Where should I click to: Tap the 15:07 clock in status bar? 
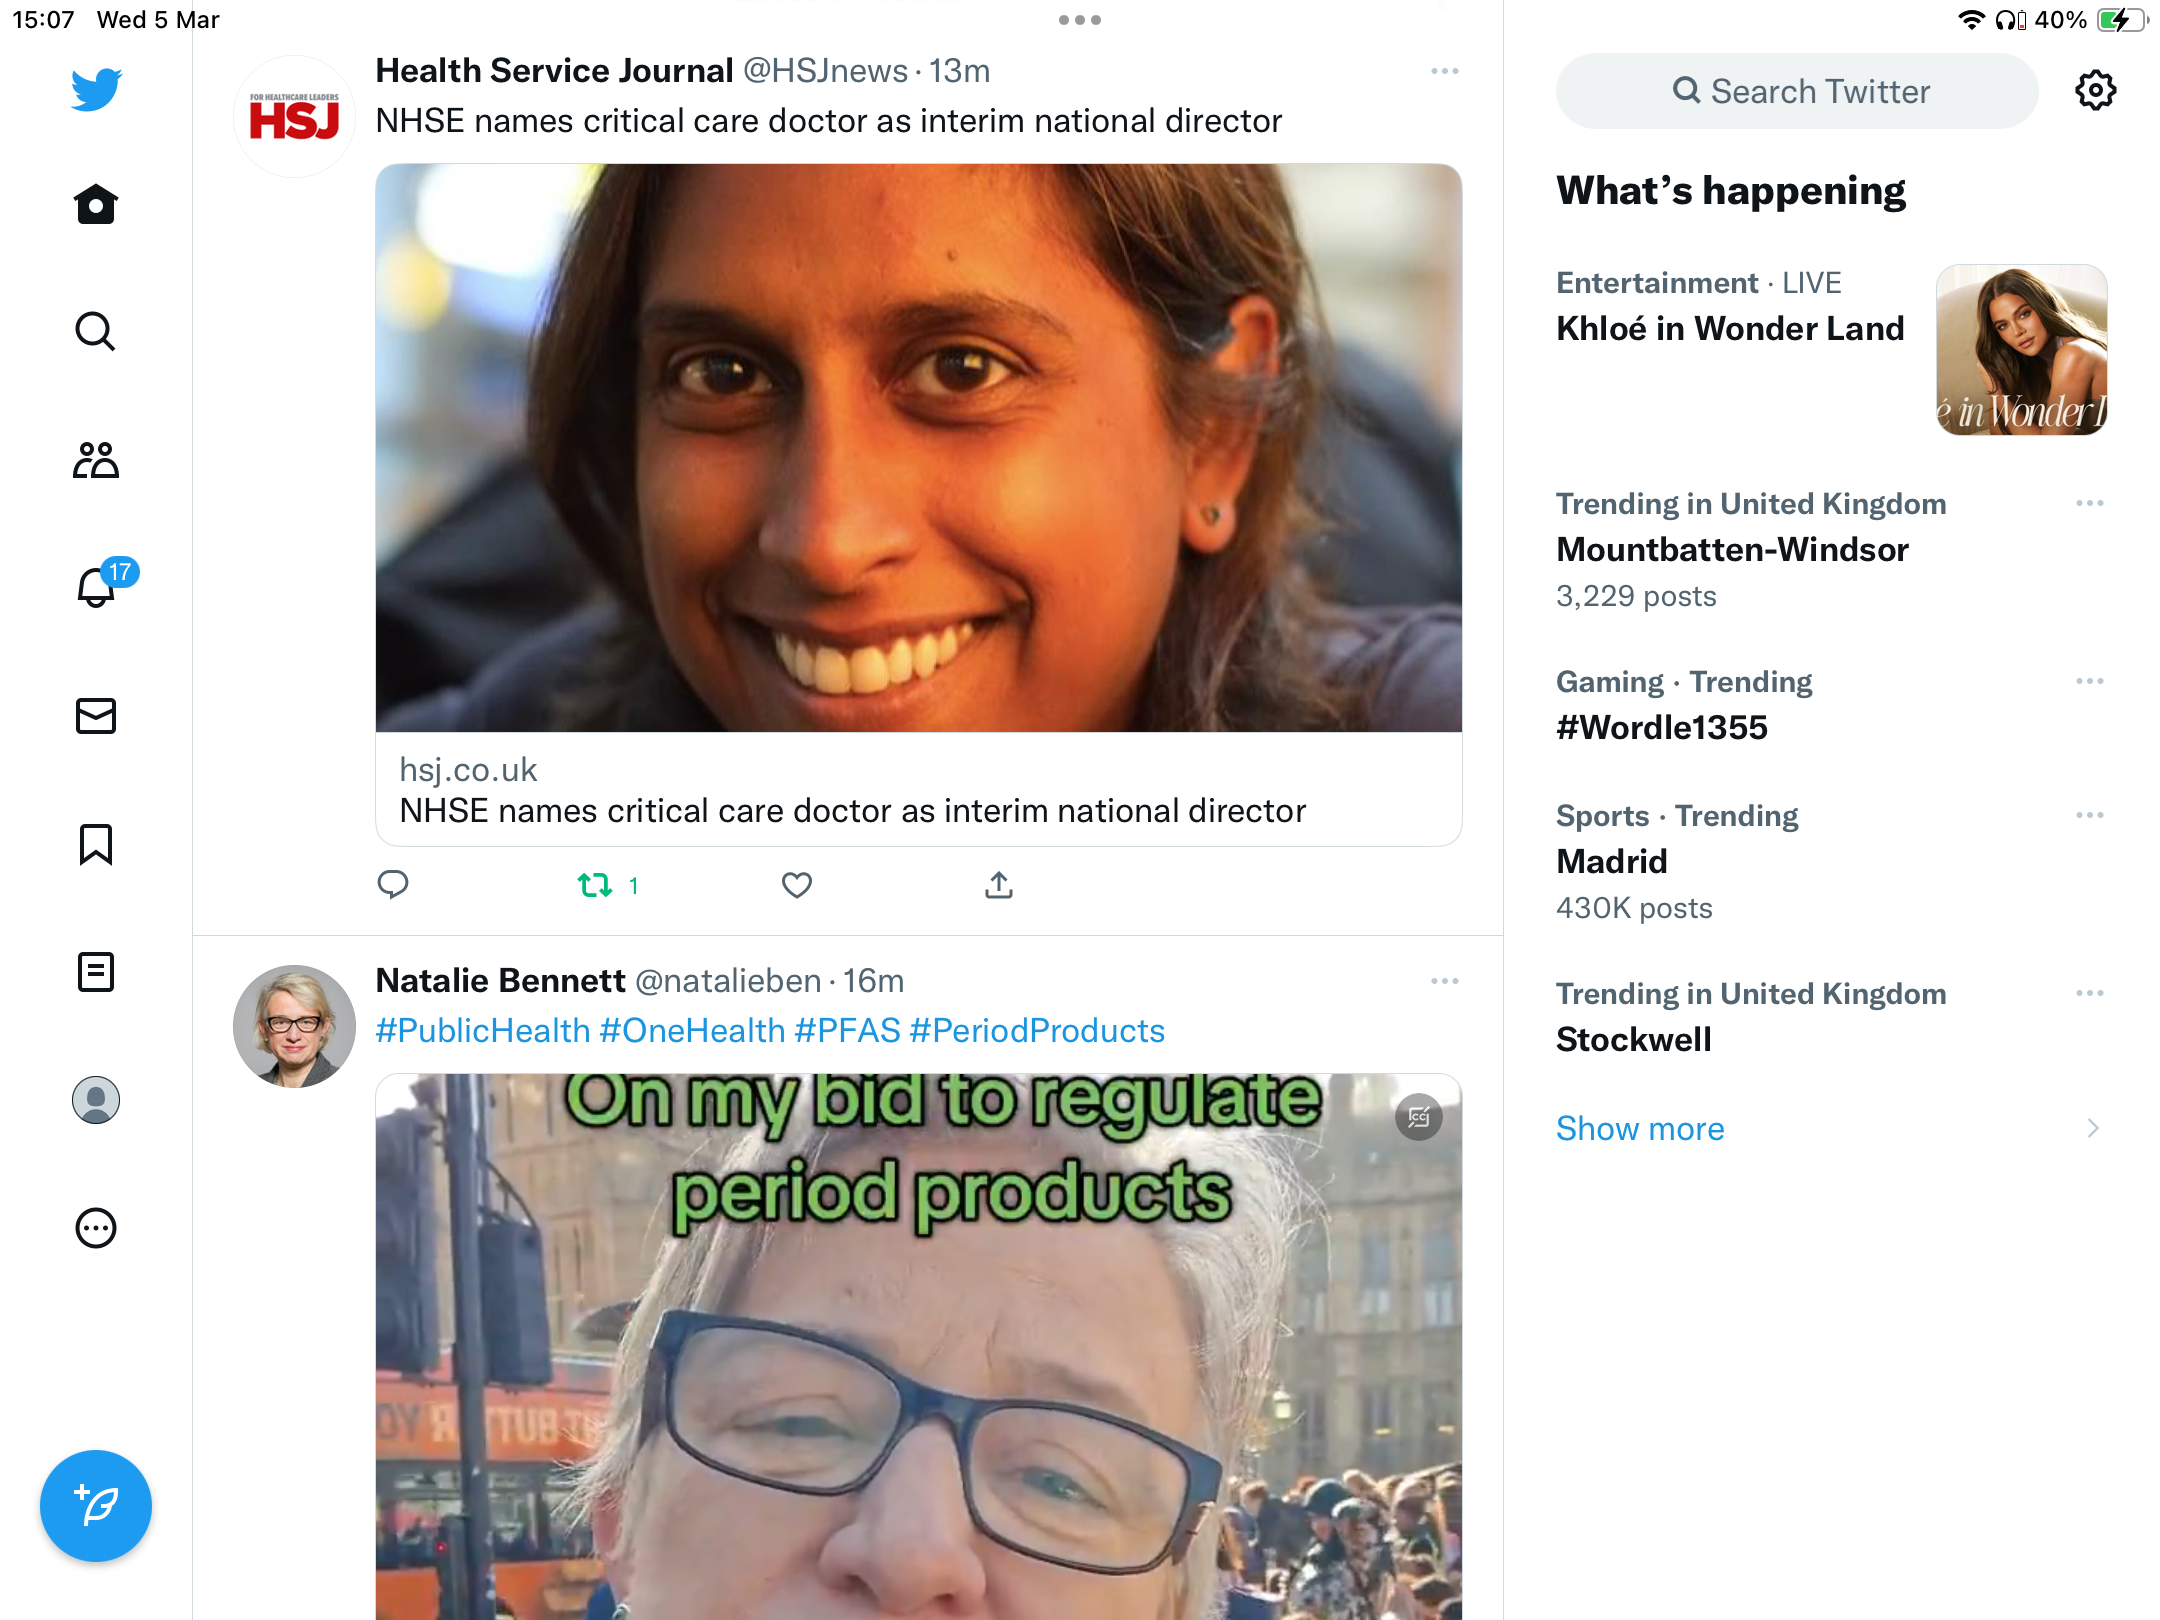[x=43, y=20]
